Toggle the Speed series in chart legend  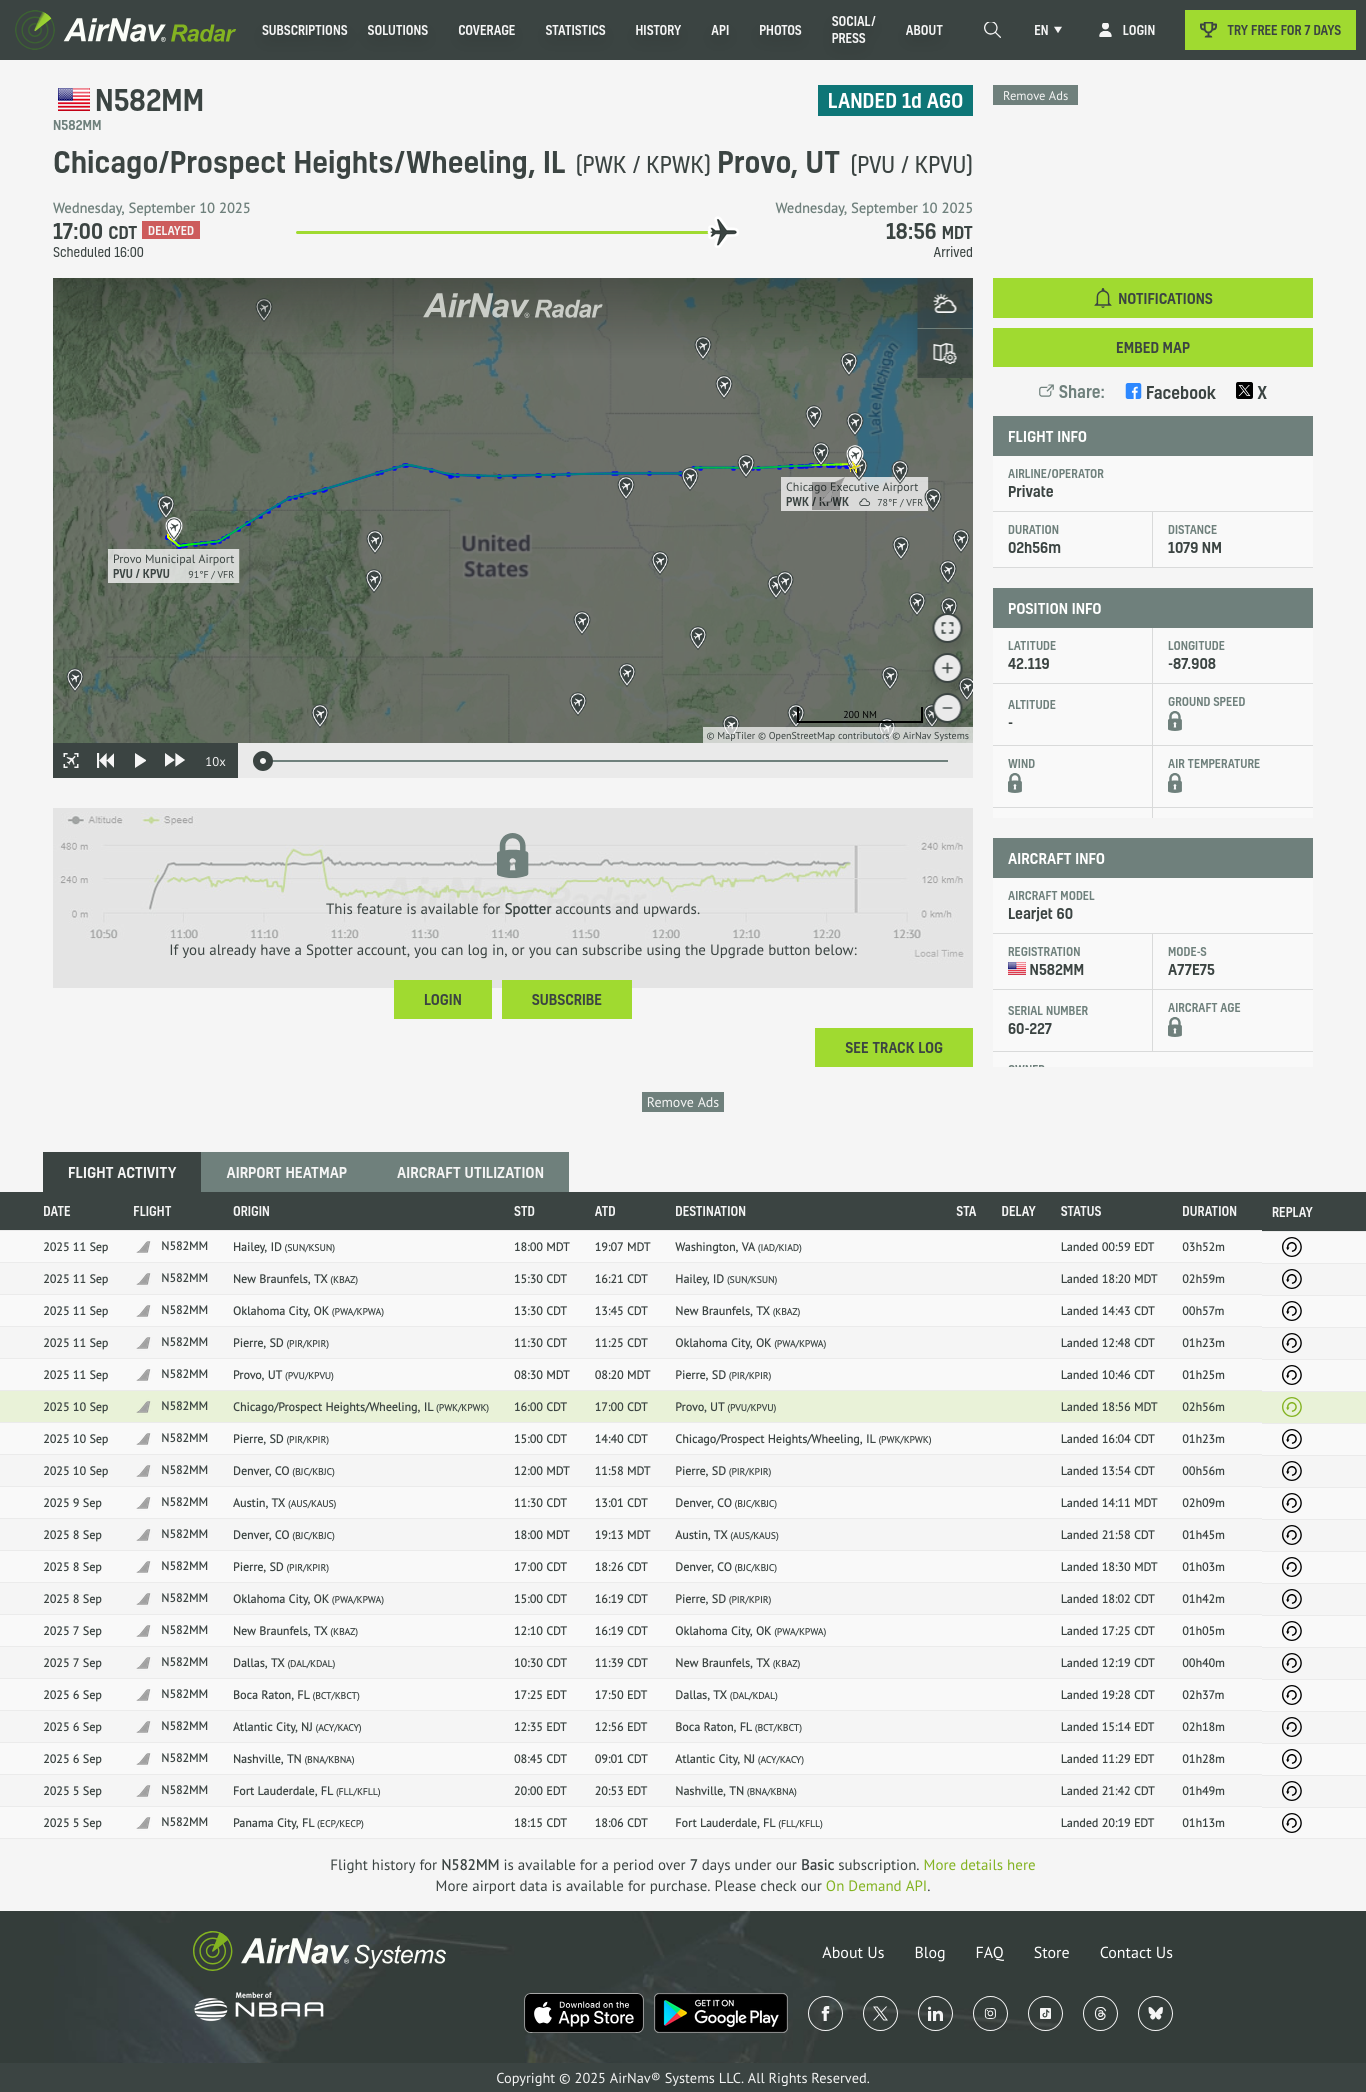pos(168,820)
